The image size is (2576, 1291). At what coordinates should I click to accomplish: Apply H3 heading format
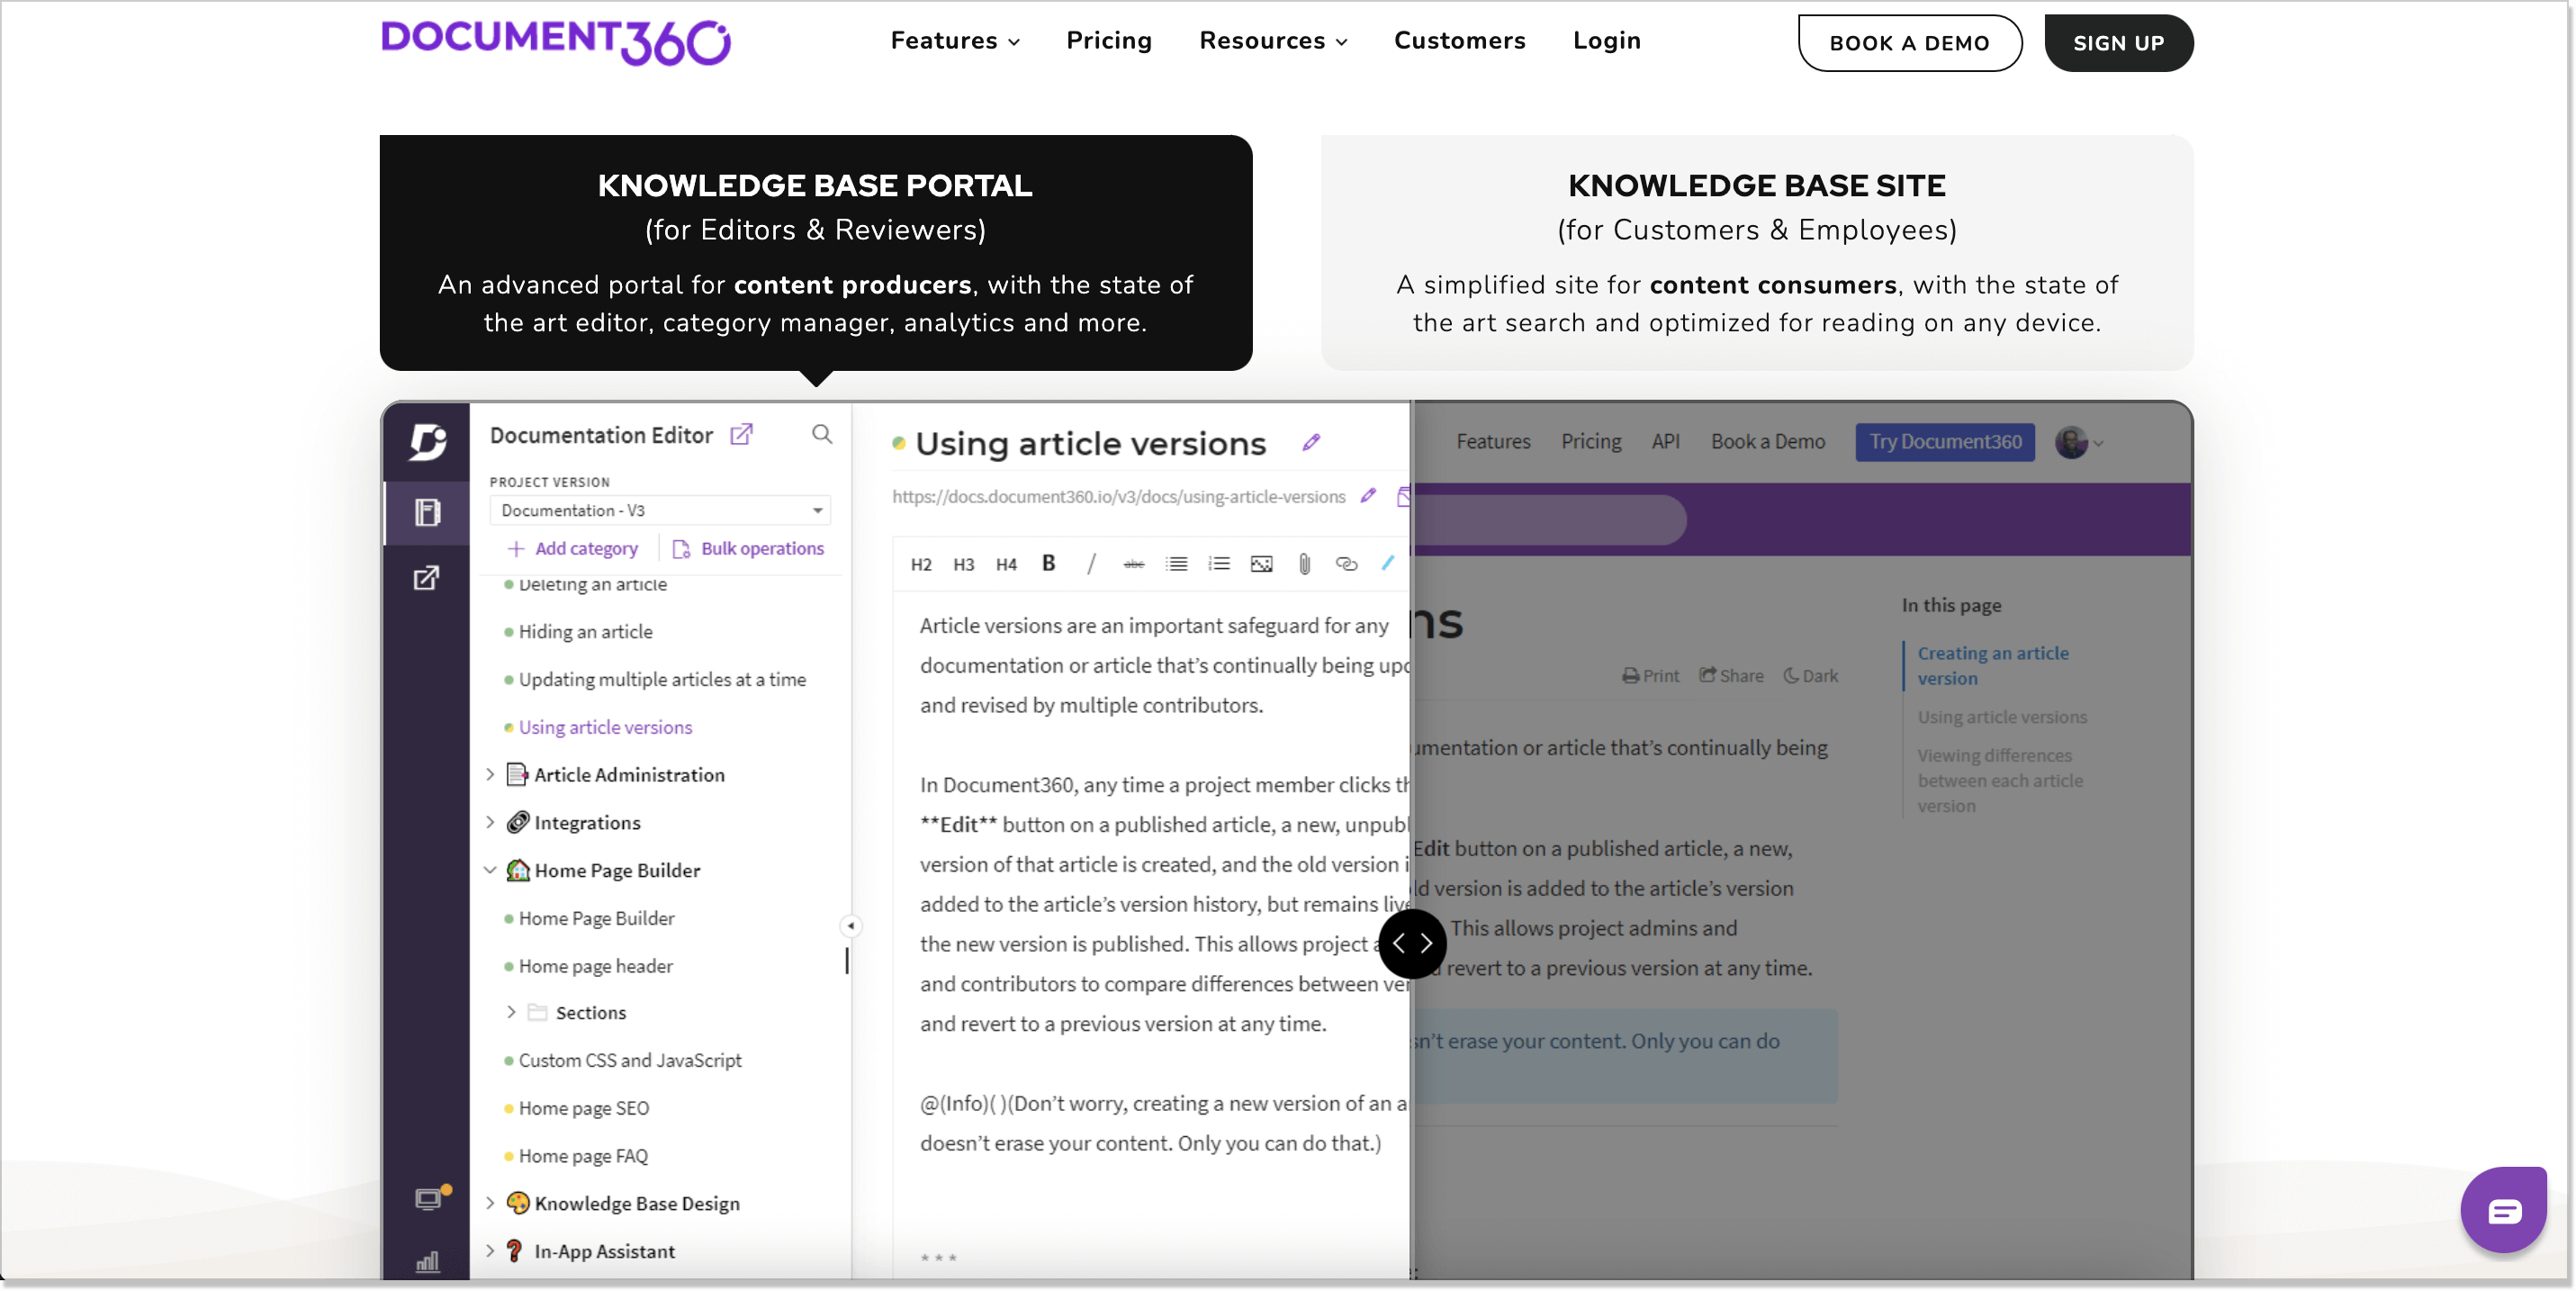pos(963,565)
